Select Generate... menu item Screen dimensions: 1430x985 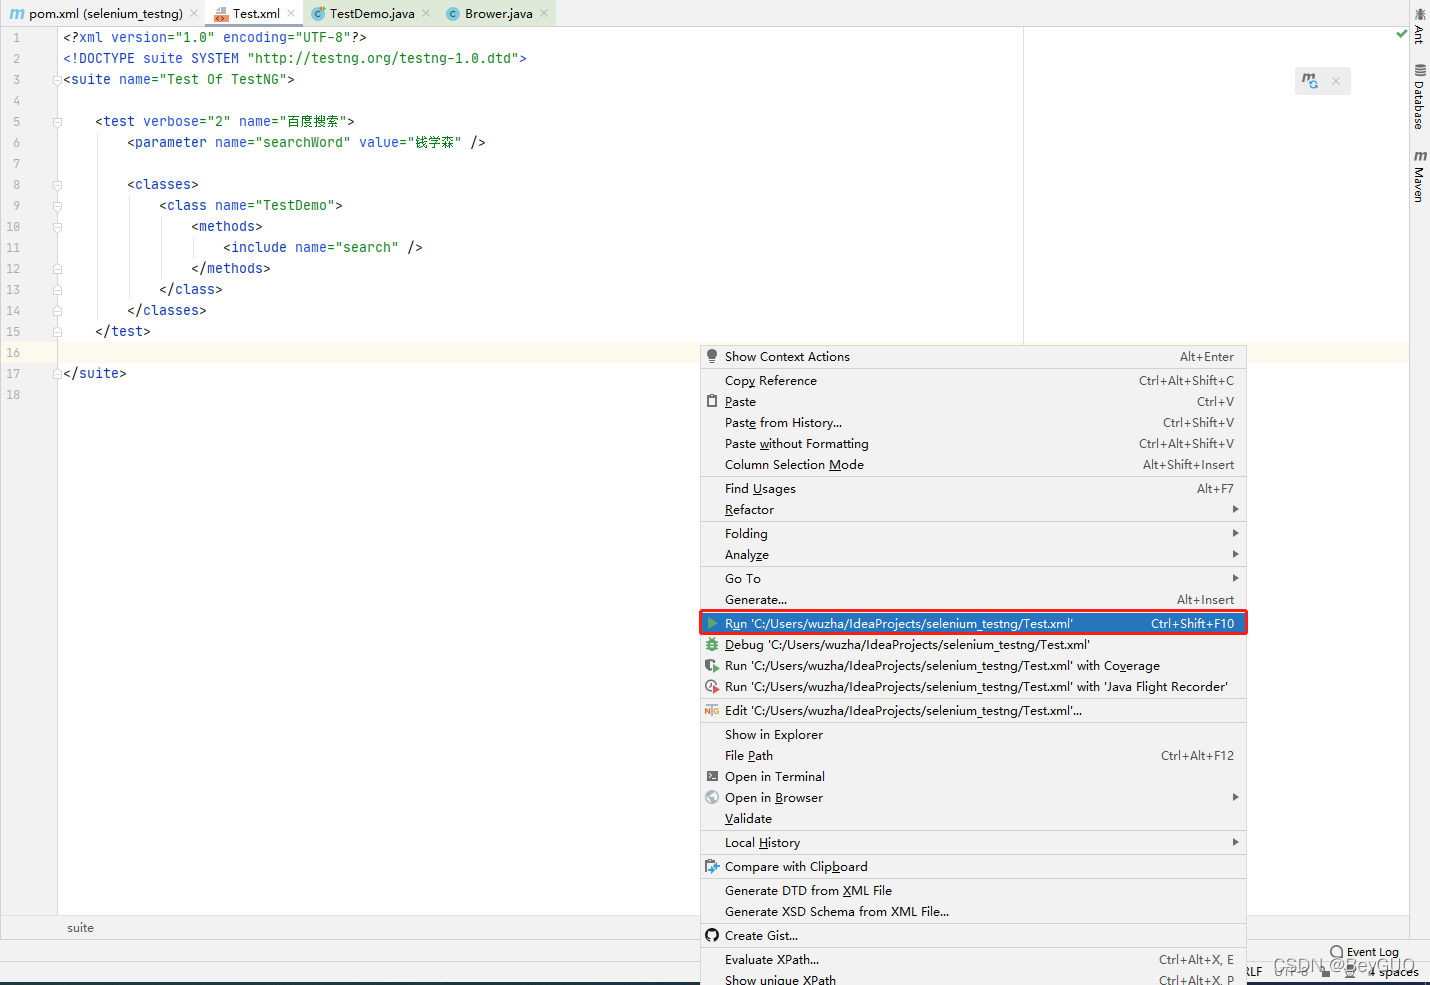coord(973,600)
